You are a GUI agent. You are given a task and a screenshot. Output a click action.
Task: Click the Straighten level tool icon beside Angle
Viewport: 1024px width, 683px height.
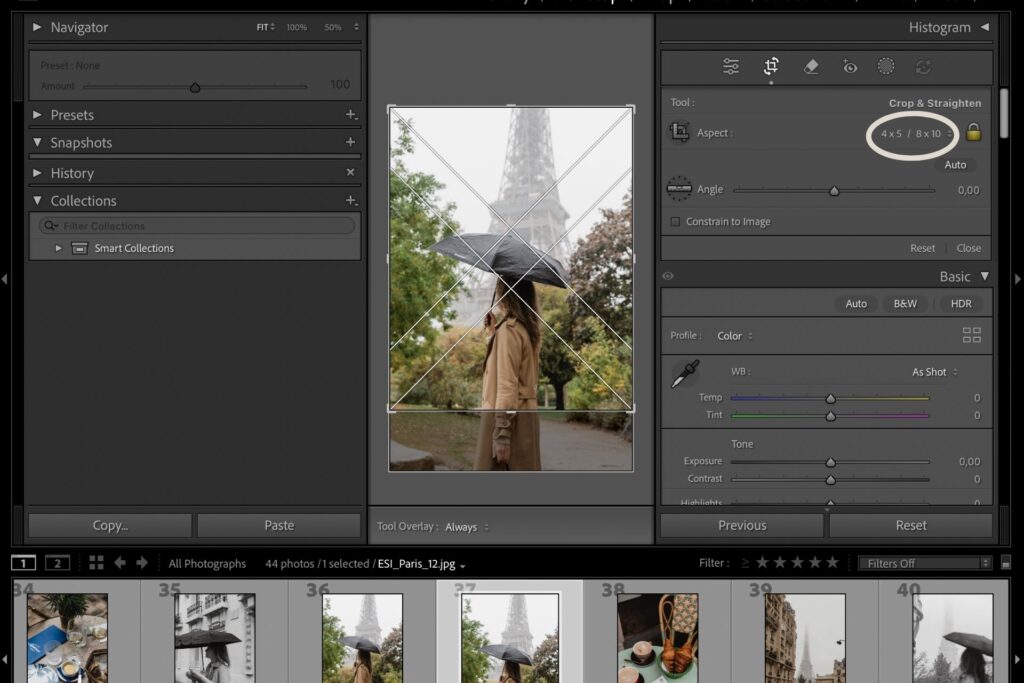pyautogui.click(x=679, y=189)
